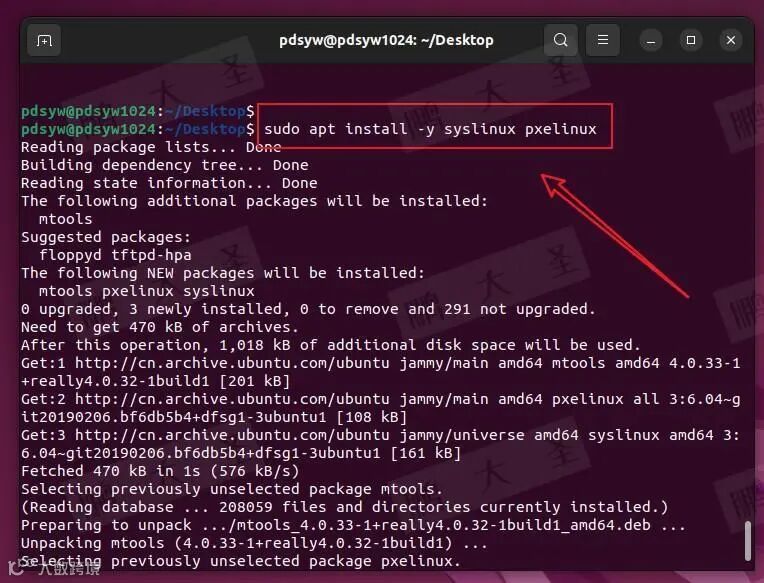Click the 'Get:2' pxelinux download line
Image resolution: width=764 pixels, height=583 pixels.
click(x=381, y=399)
